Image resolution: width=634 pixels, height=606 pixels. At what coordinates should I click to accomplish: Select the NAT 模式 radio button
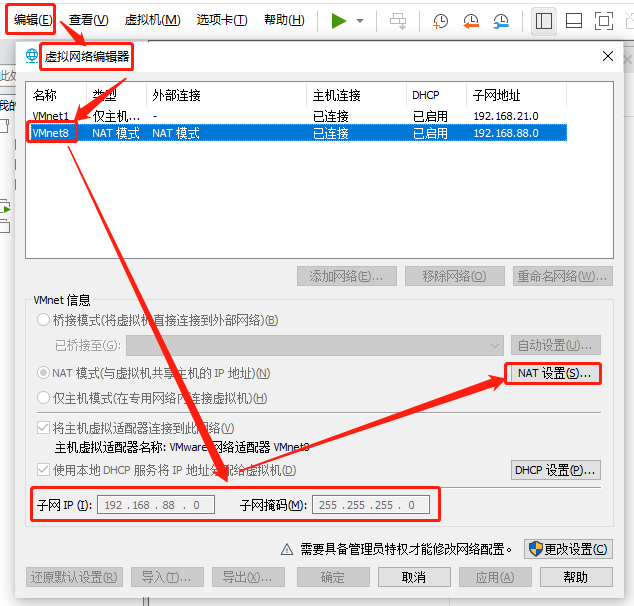43,373
